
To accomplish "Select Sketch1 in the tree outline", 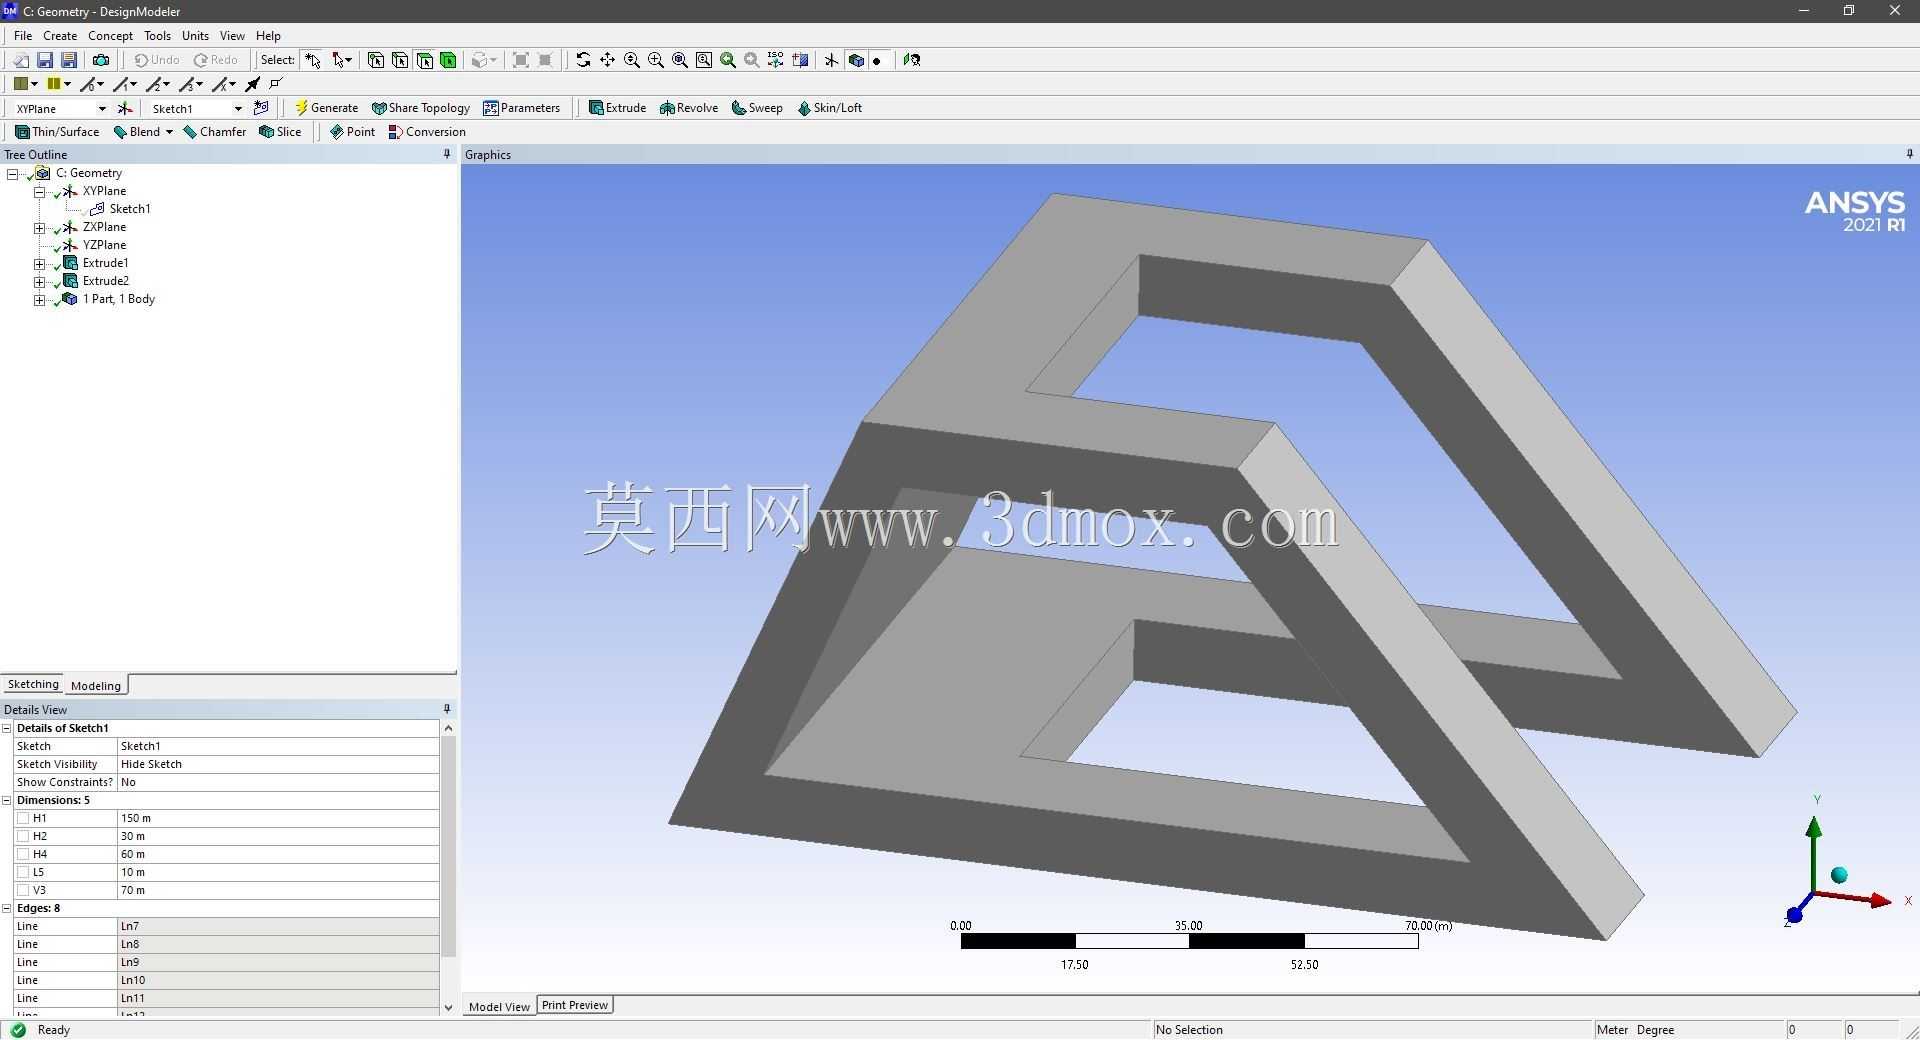I will point(130,209).
